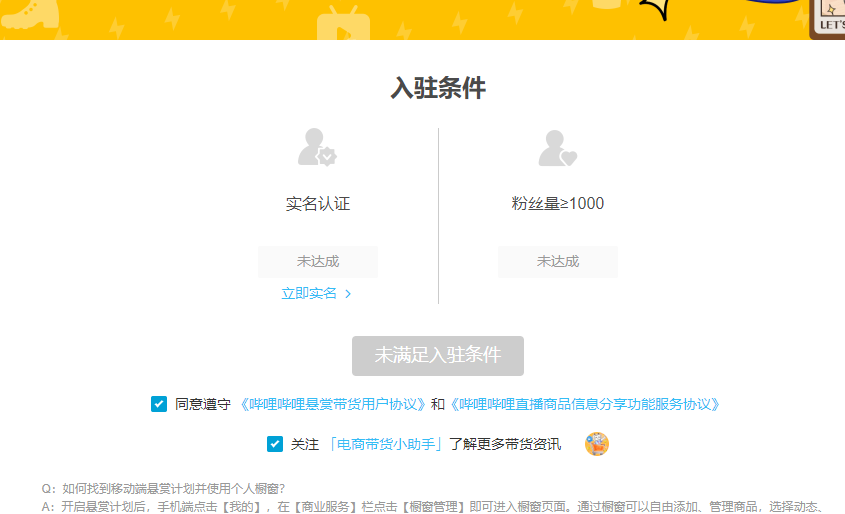This screenshot has width=845, height=514.
Task: Click the question 如何找到移动端悬赏计划并使用个人橱窗?
Action: pyautogui.click(x=163, y=489)
